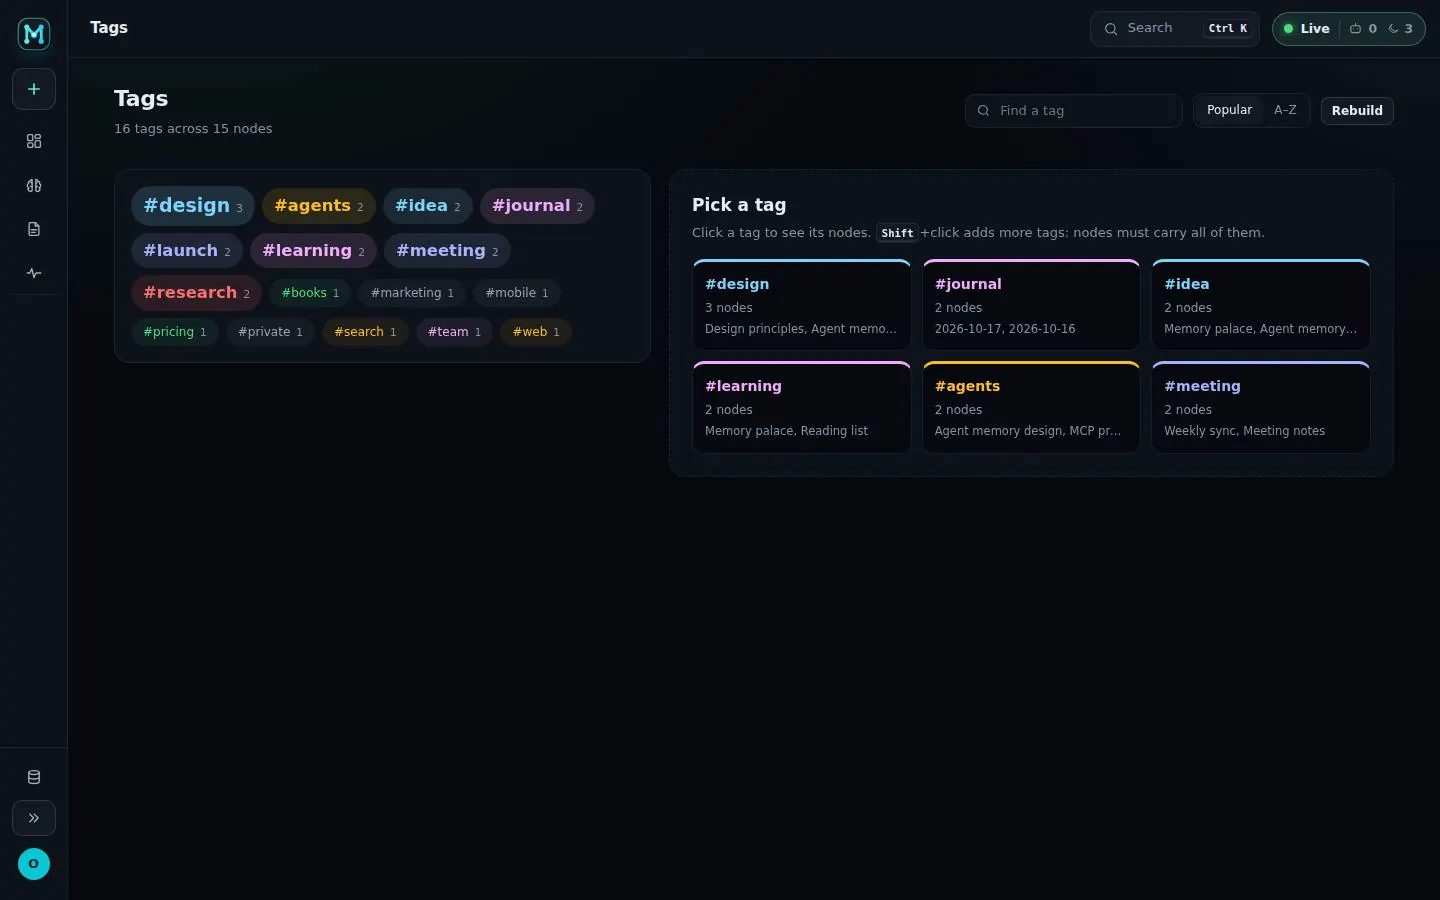Viewport: 1440px width, 900px height.
Task: Select the #meeting tag chip
Action: pos(447,251)
